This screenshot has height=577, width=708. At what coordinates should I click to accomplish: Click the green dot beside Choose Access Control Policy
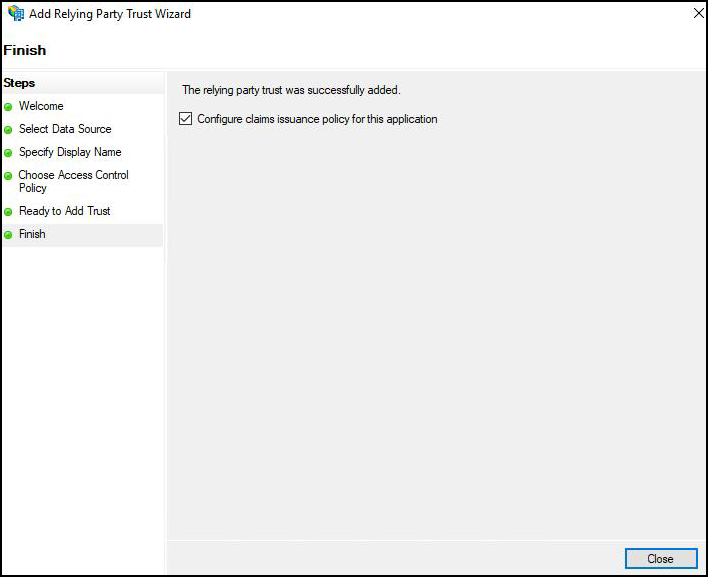pos(8,176)
